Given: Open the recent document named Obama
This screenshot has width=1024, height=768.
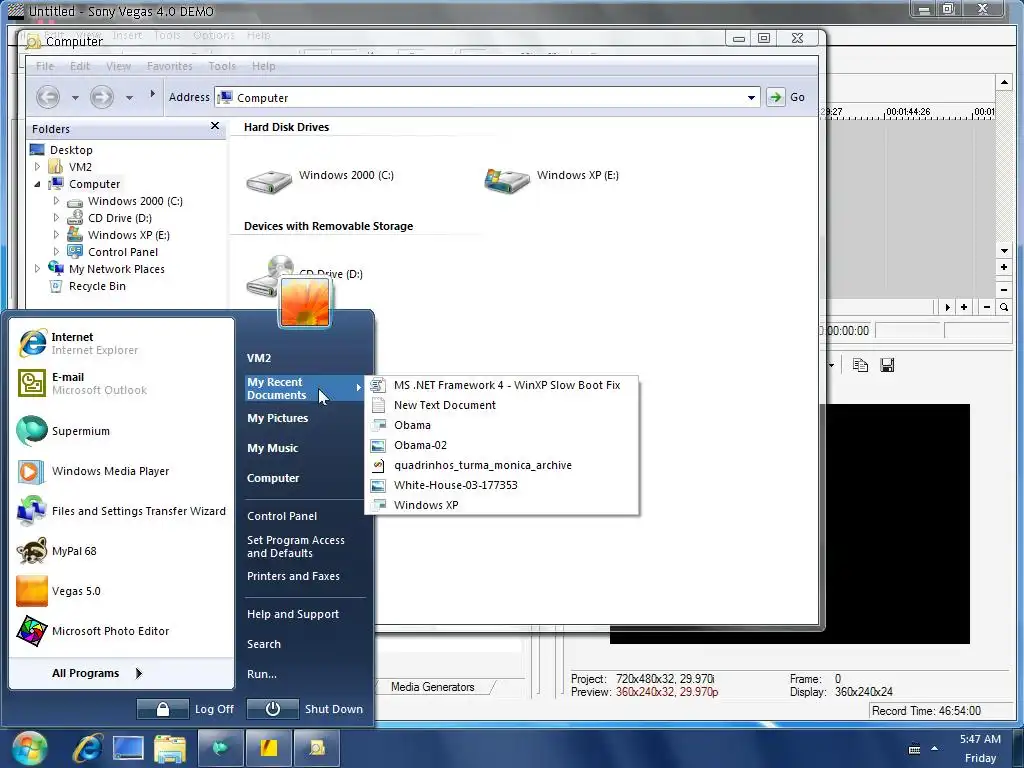Looking at the screenshot, I should tap(502, 425).
